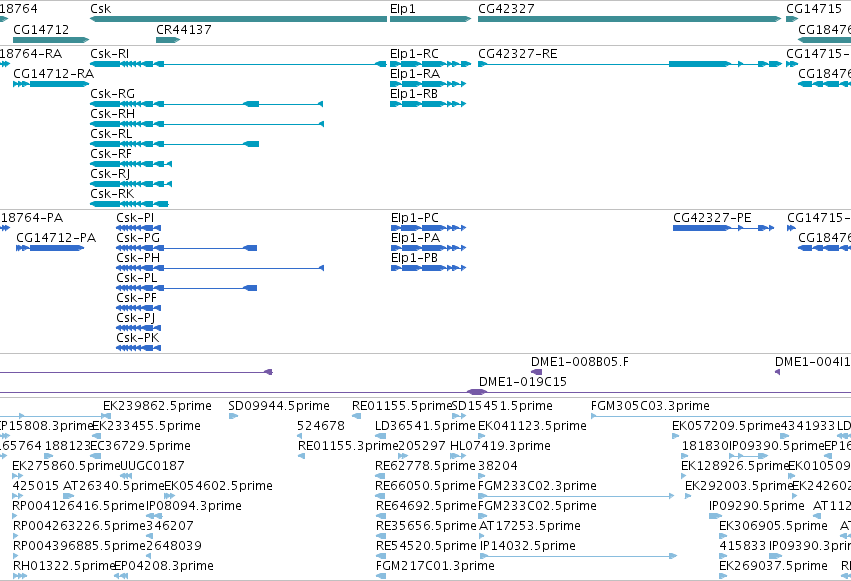
Task: Select the 524678 feature label
Action: tap(321, 426)
